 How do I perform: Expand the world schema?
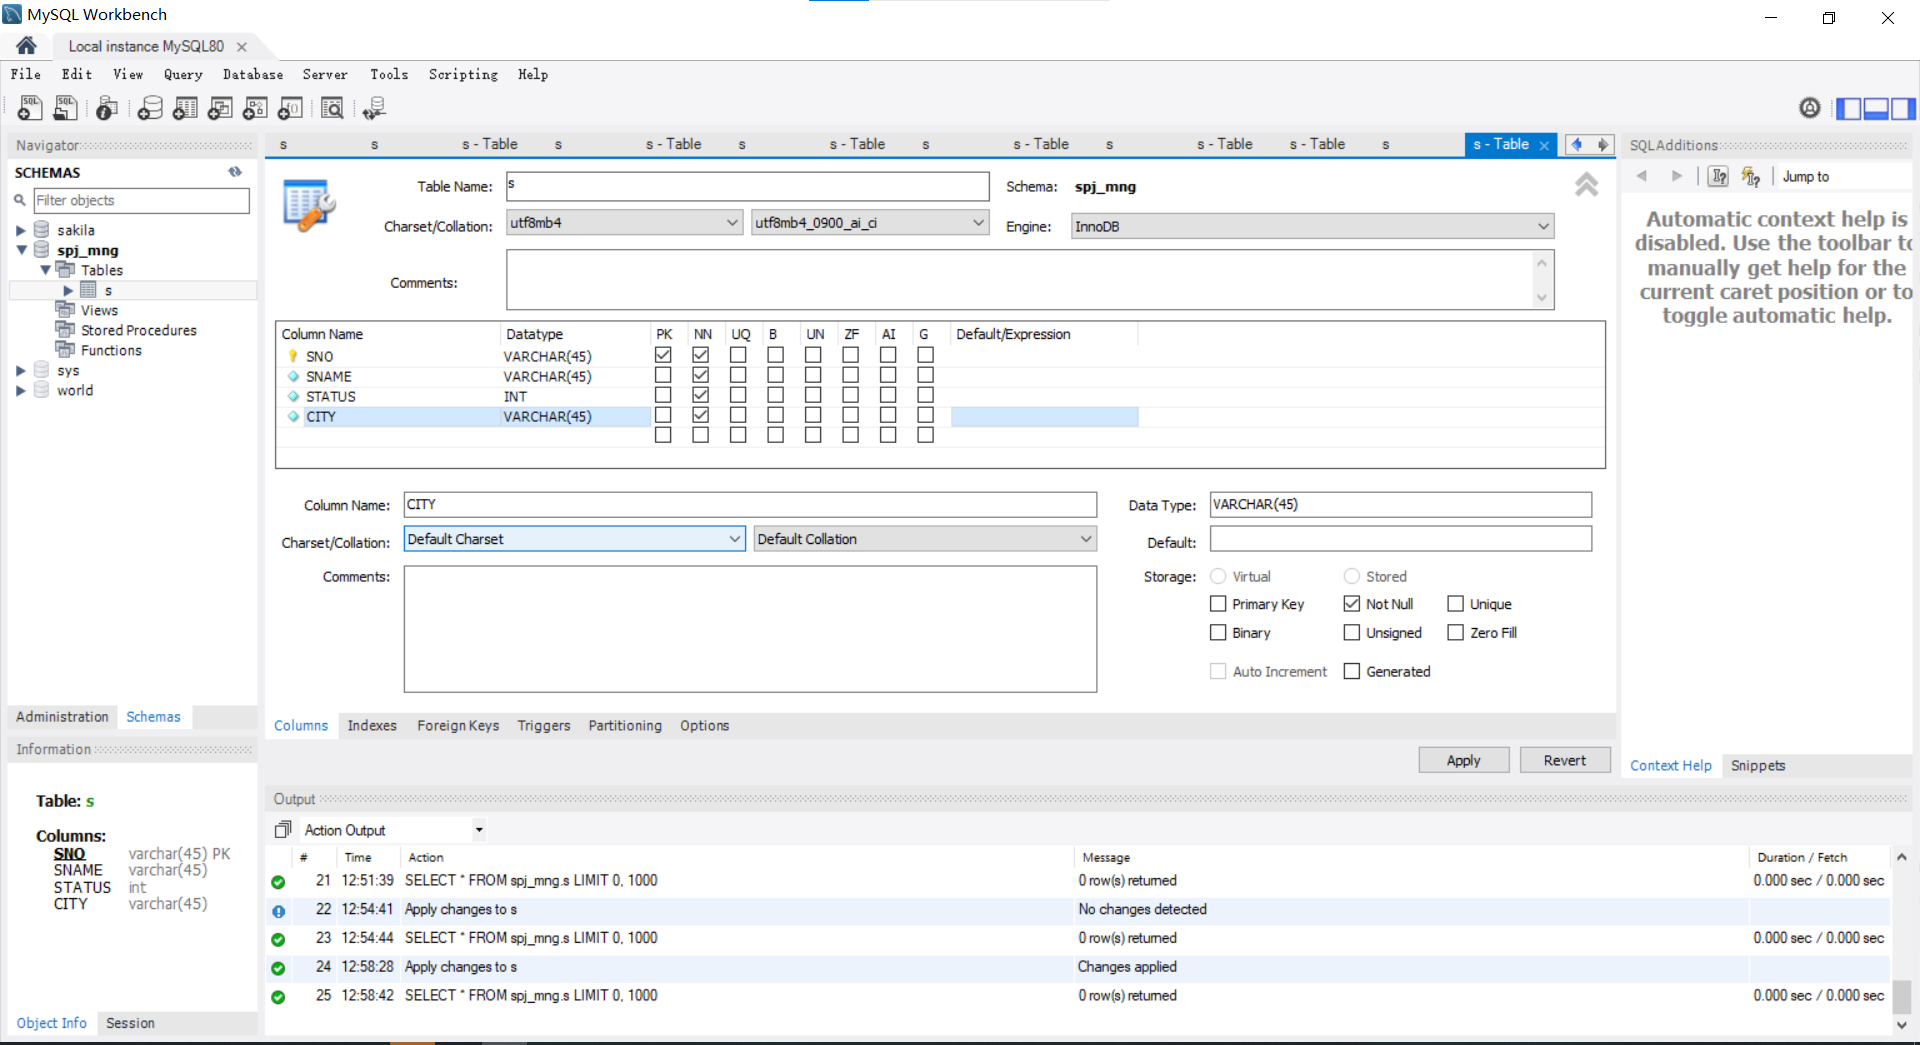20,390
